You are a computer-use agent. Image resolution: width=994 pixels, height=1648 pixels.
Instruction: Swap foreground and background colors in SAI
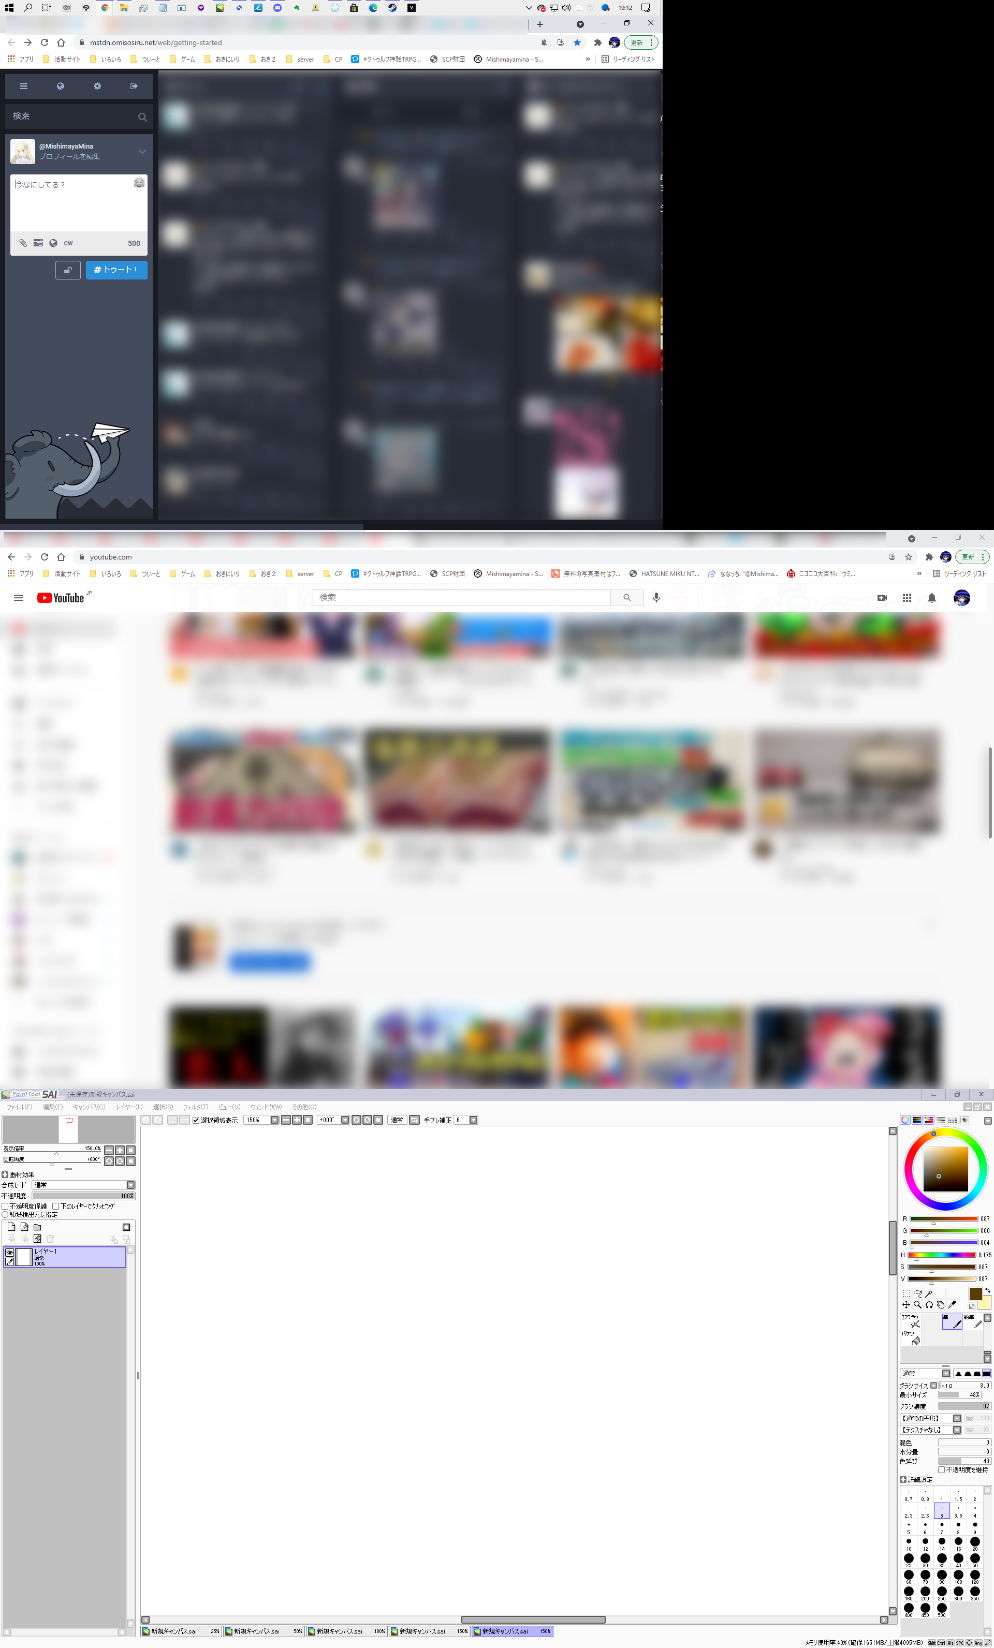(x=988, y=1290)
